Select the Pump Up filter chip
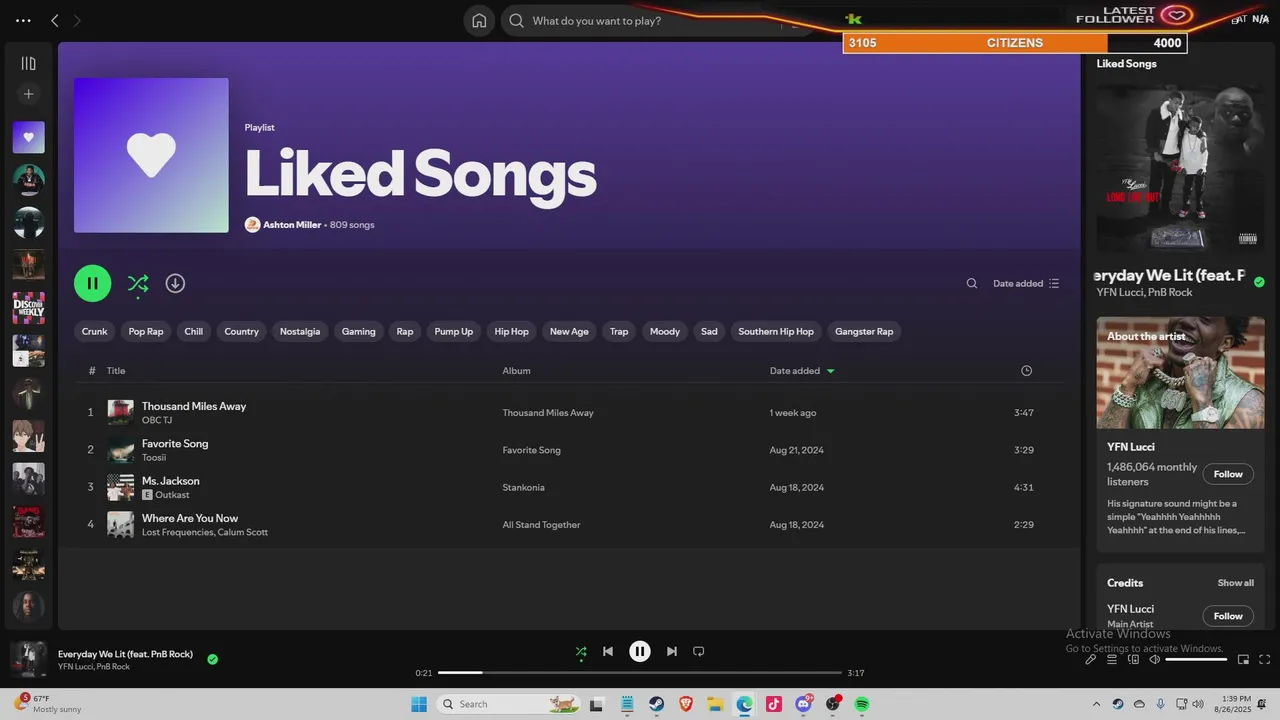Image resolution: width=1280 pixels, height=720 pixels. point(454,331)
